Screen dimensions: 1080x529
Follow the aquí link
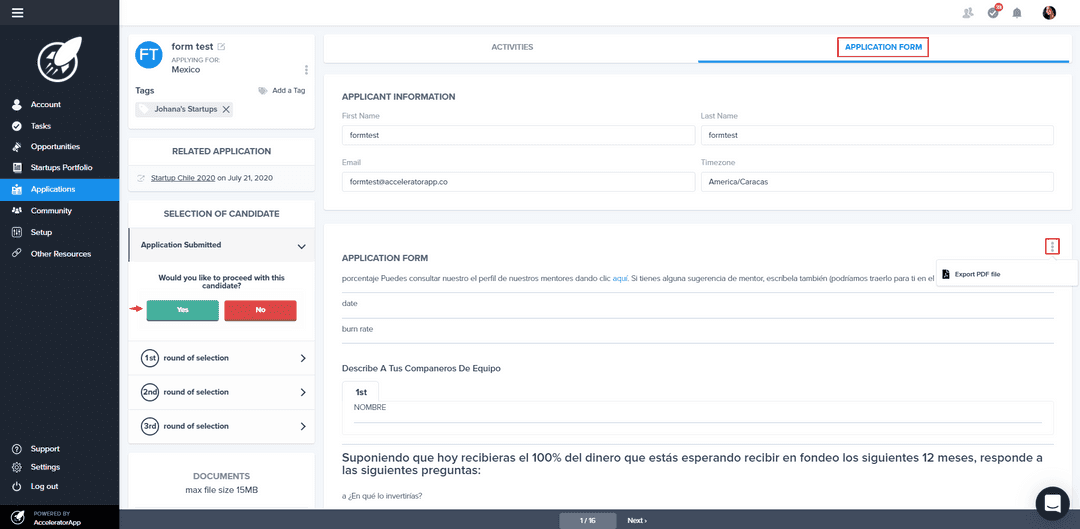pyautogui.click(x=621, y=279)
